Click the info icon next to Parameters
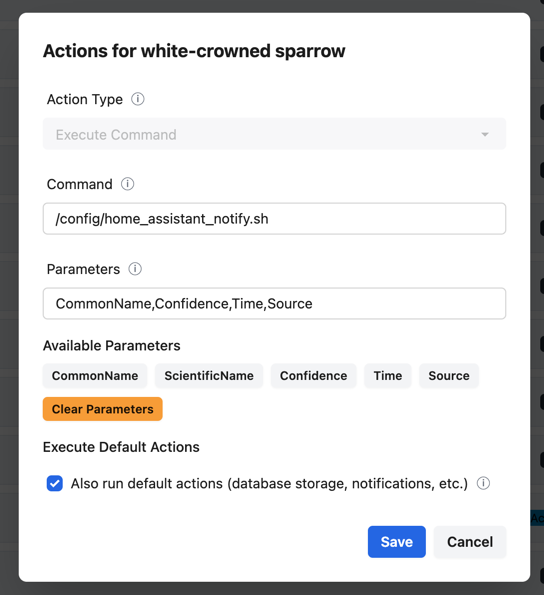The image size is (544, 595). pos(135,269)
